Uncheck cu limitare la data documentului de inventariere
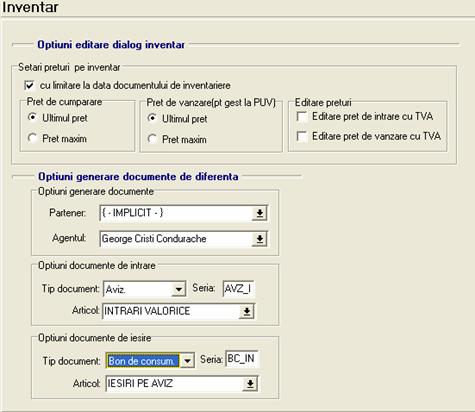 tap(29, 86)
